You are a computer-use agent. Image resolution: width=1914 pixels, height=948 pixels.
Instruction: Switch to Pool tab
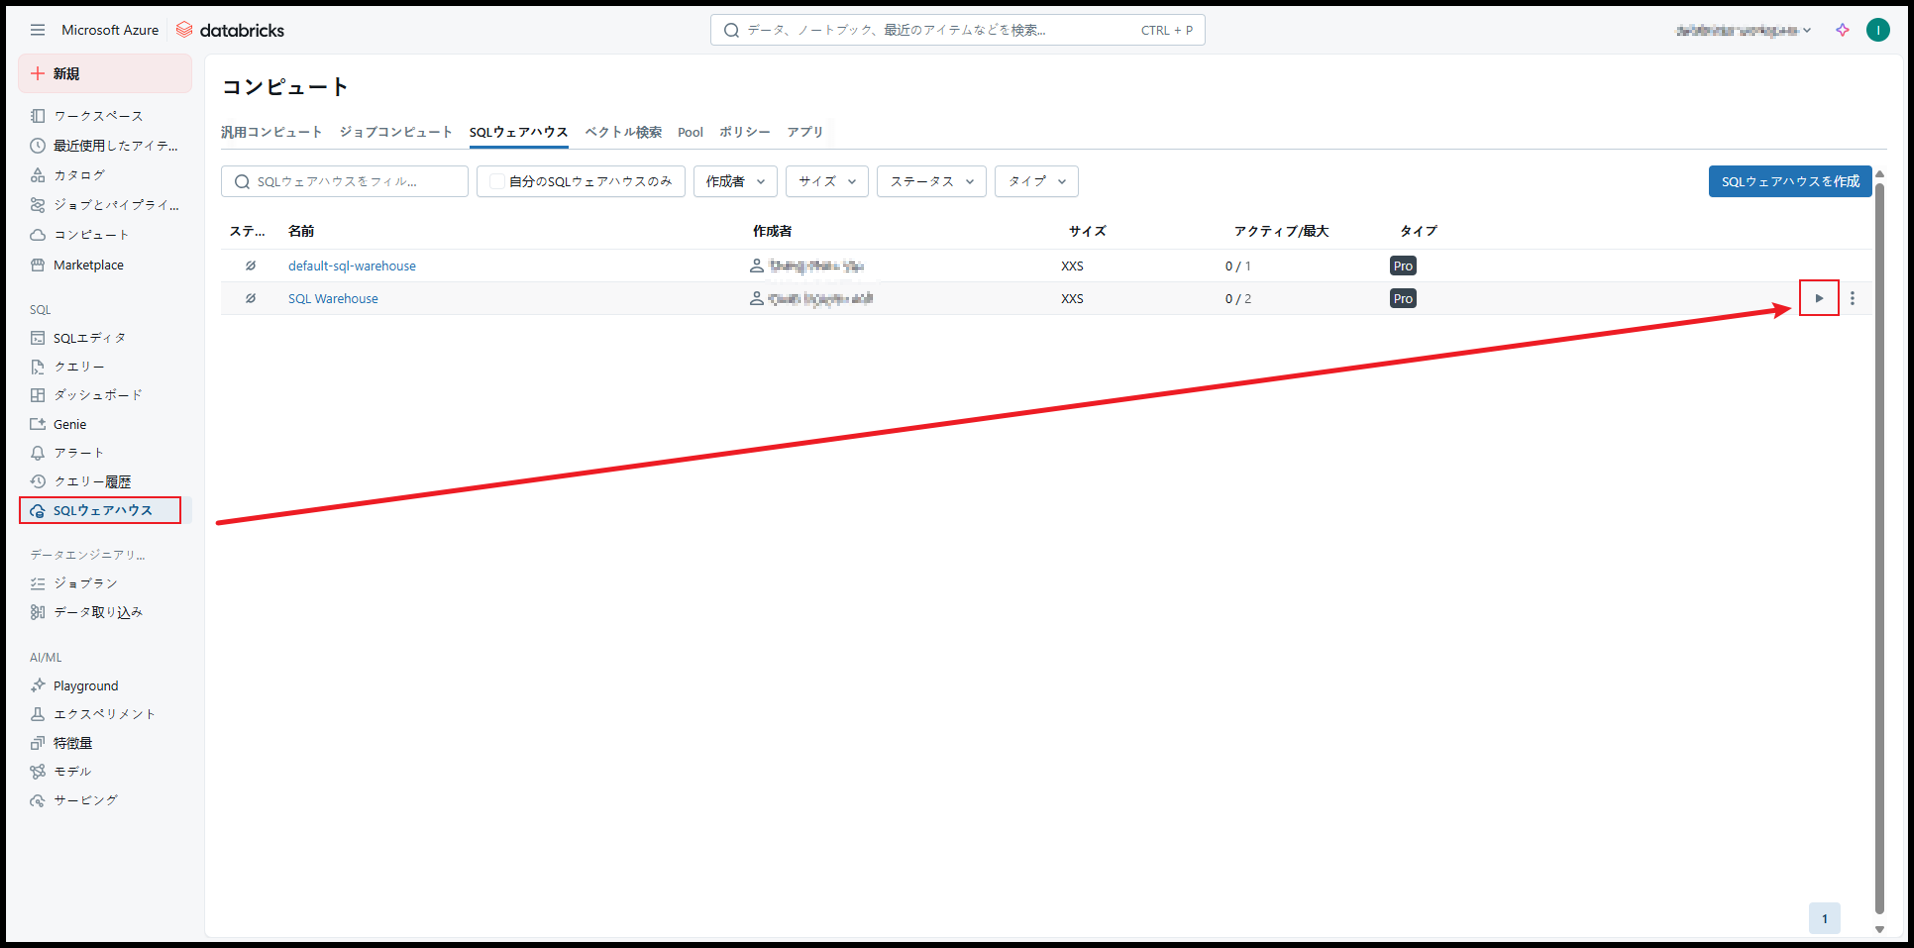point(690,132)
